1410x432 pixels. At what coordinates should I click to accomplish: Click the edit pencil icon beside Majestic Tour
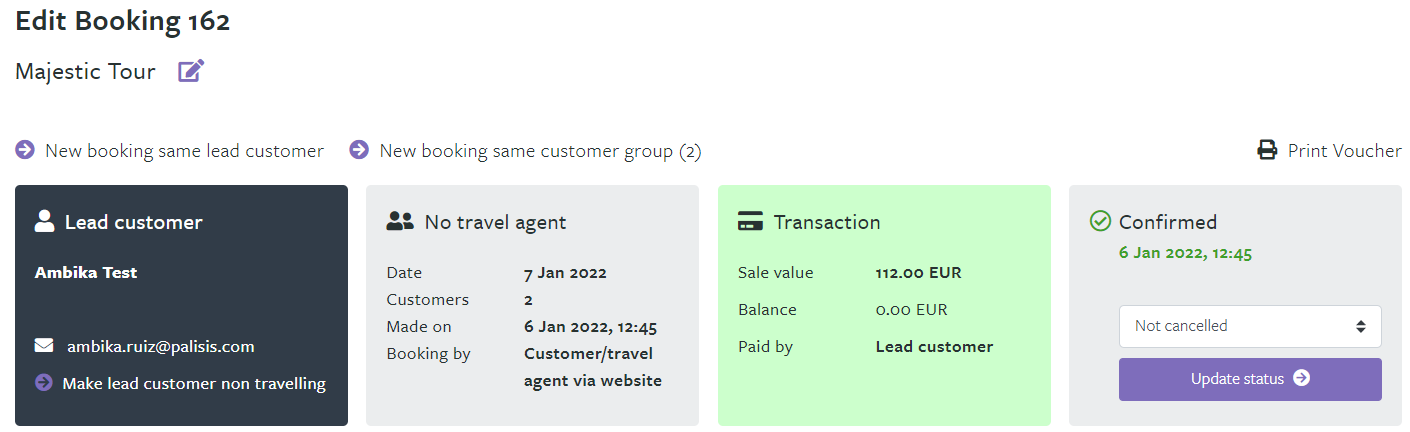point(191,71)
